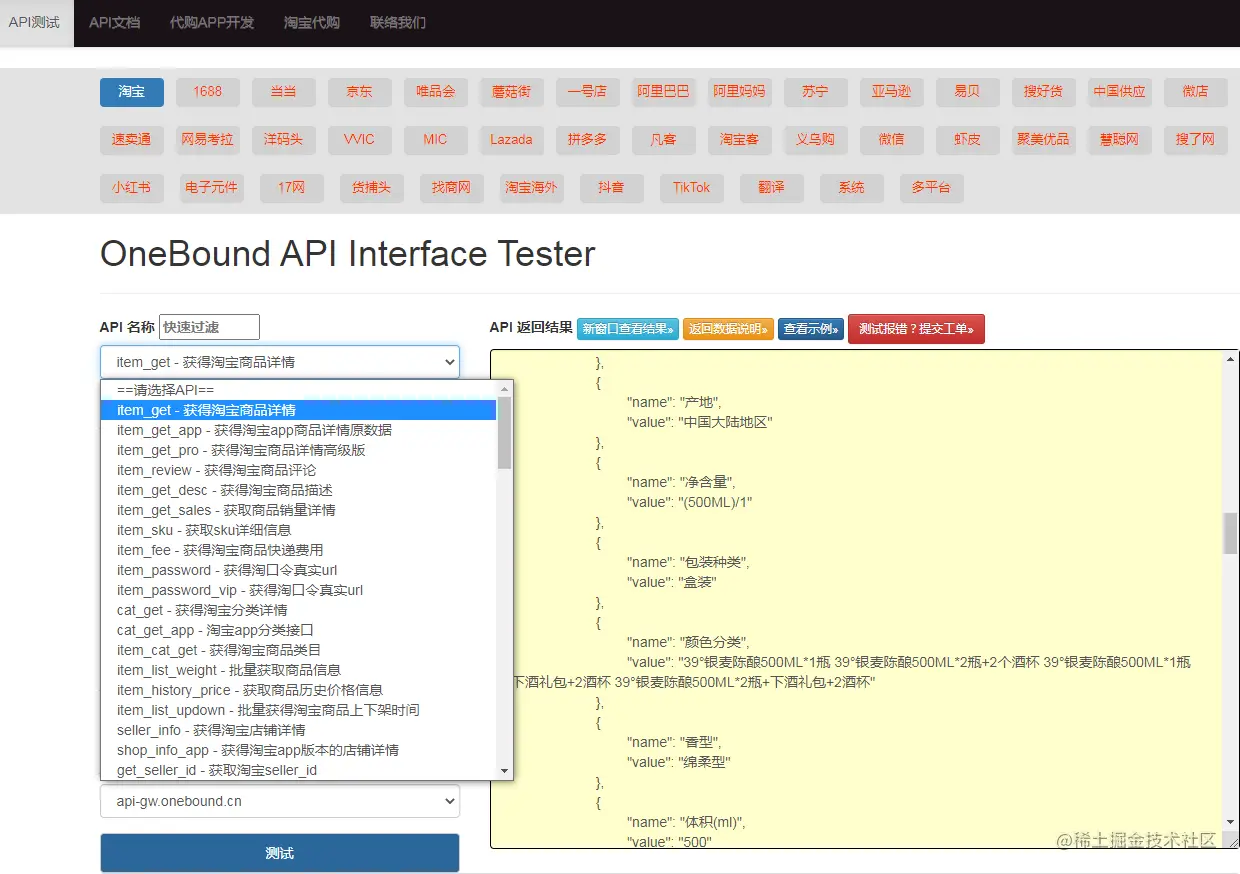Select the 虾皮 platform button

[968, 140]
